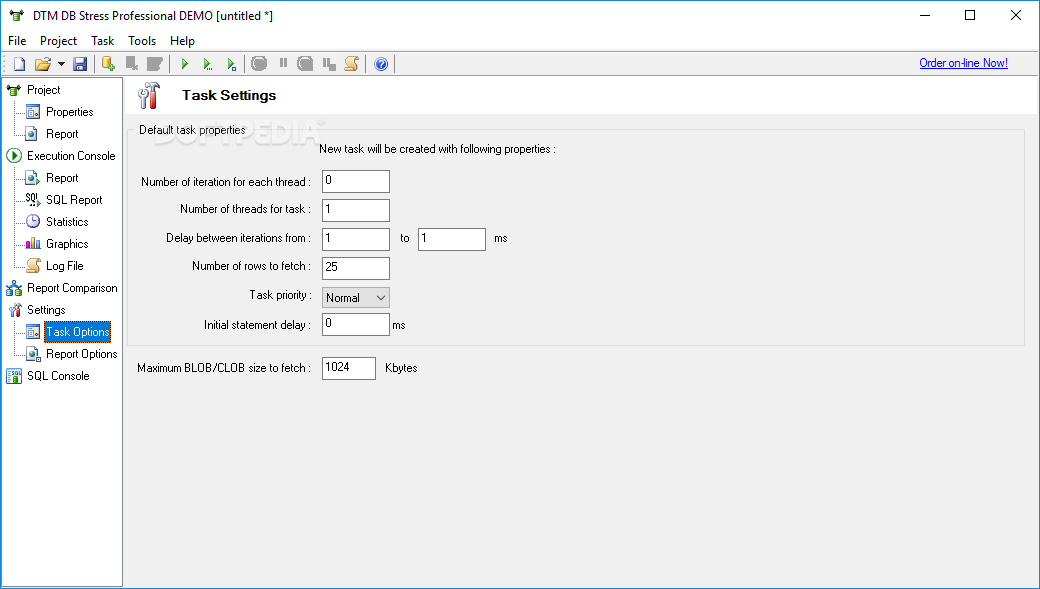Click the Statistics clock icon
Viewport: 1040px width, 589px height.
(33, 222)
